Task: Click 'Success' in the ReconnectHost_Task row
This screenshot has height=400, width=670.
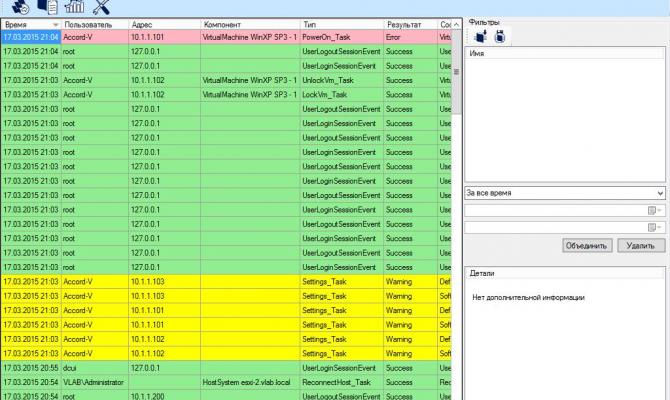Action: [x=410, y=382]
